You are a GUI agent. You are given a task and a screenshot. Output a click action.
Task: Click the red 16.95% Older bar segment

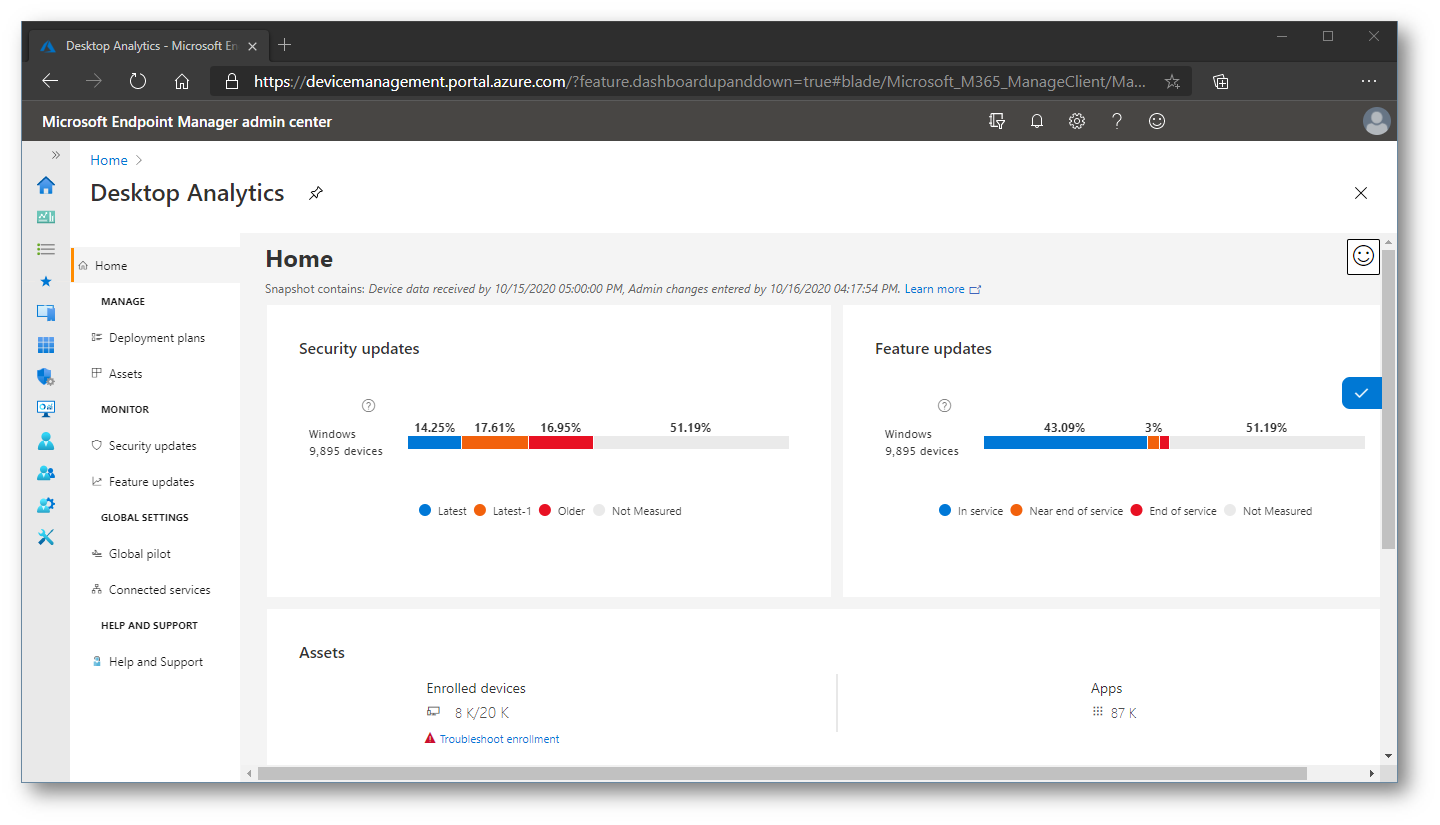[x=561, y=442]
